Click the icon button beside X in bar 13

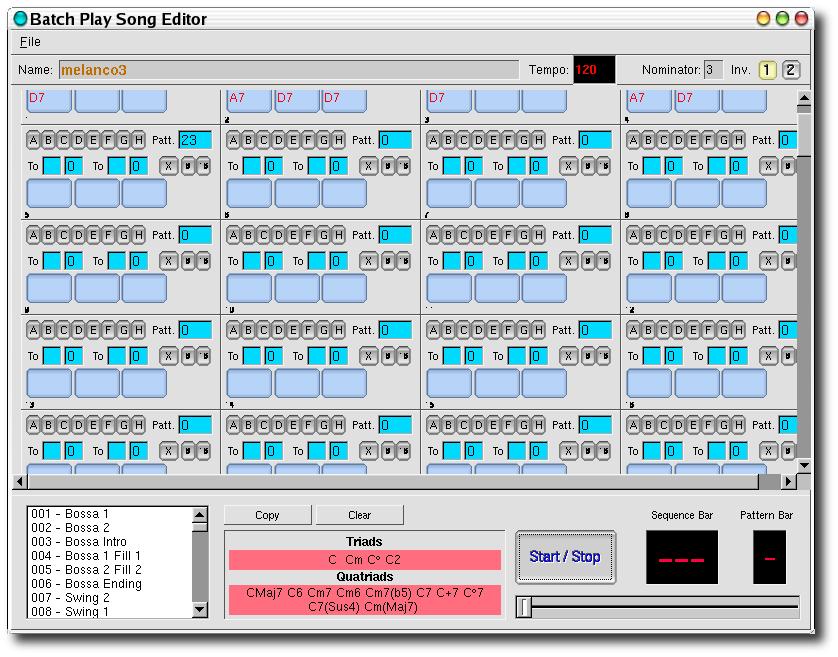[188, 356]
